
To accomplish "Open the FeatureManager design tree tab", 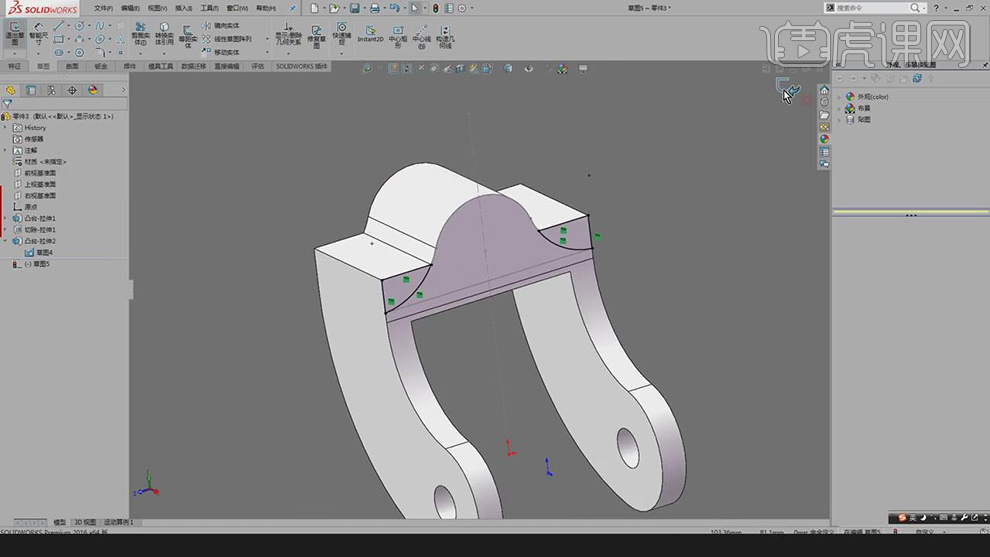I will 10,90.
